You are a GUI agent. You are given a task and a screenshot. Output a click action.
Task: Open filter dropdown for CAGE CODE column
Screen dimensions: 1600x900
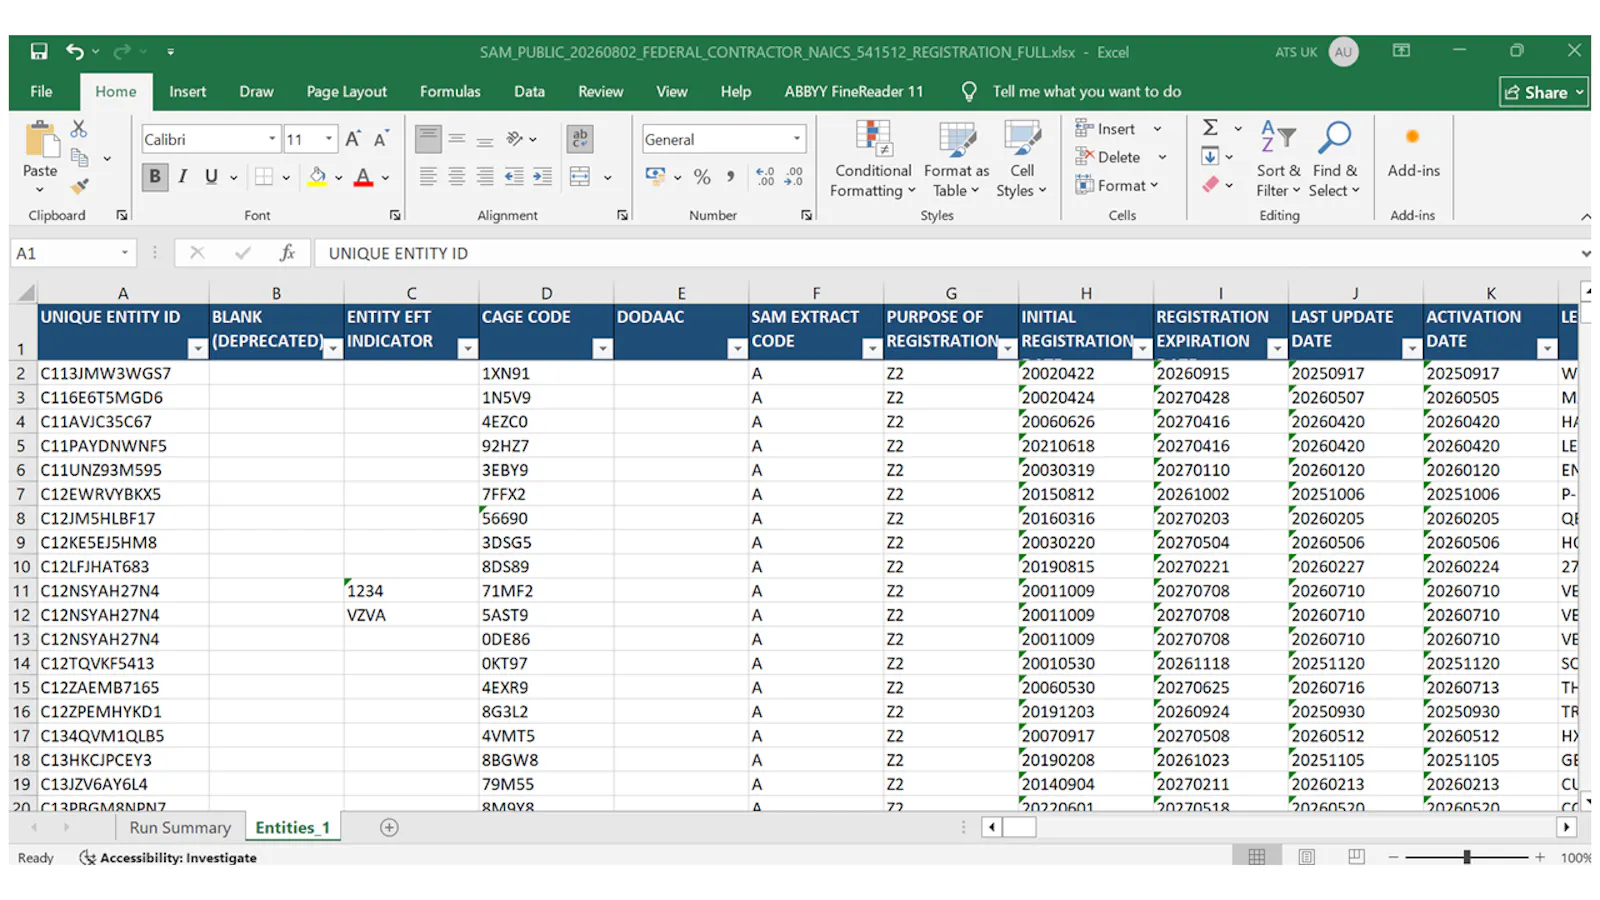pyautogui.click(x=602, y=348)
